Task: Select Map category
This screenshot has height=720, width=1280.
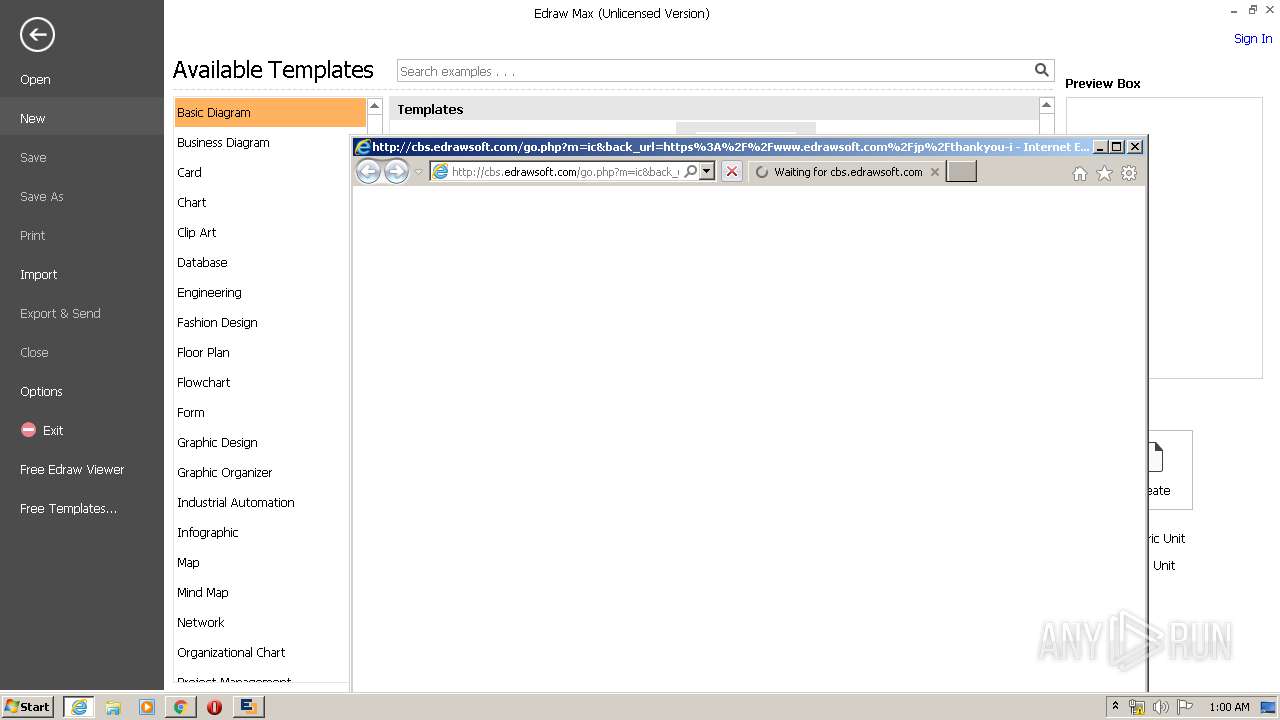Action: tap(262, 563)
